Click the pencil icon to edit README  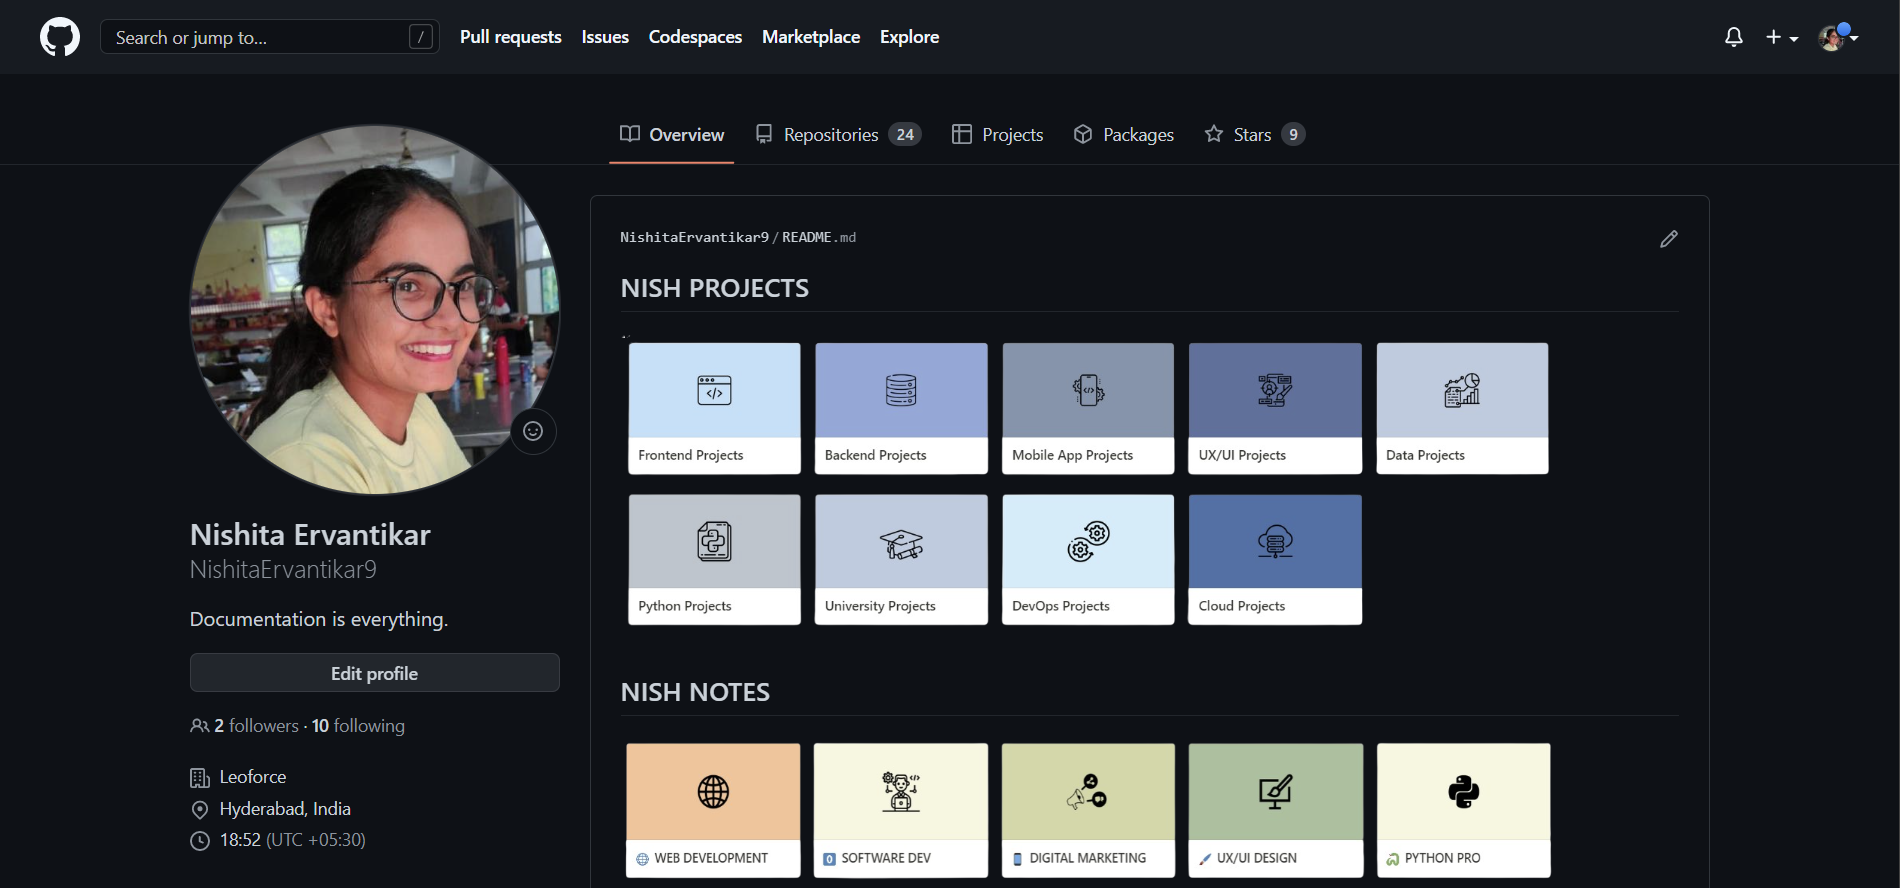pos(1668,239)
